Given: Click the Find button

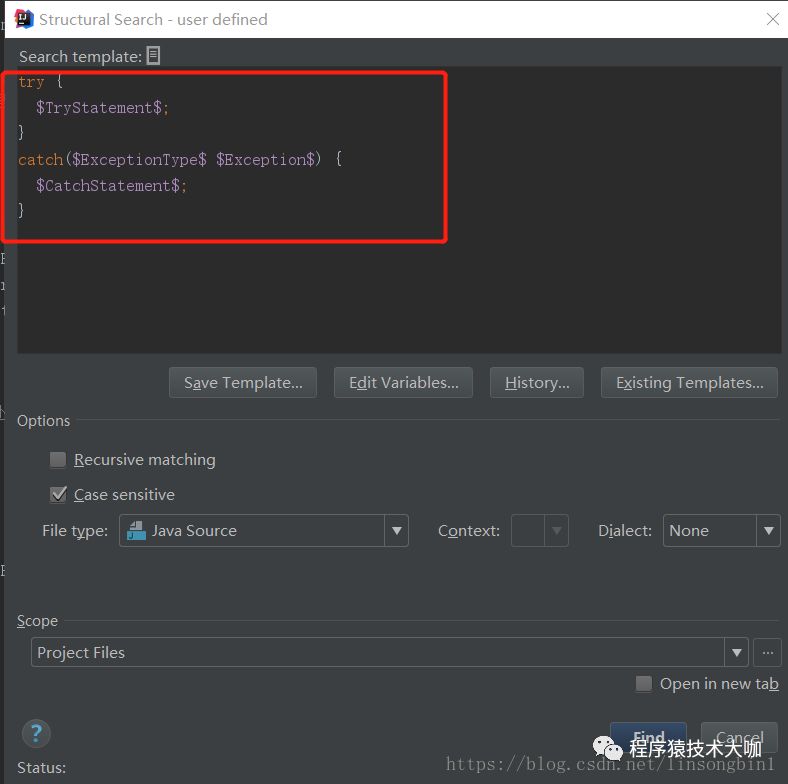Looking at the screenshot, I should 648,737.
